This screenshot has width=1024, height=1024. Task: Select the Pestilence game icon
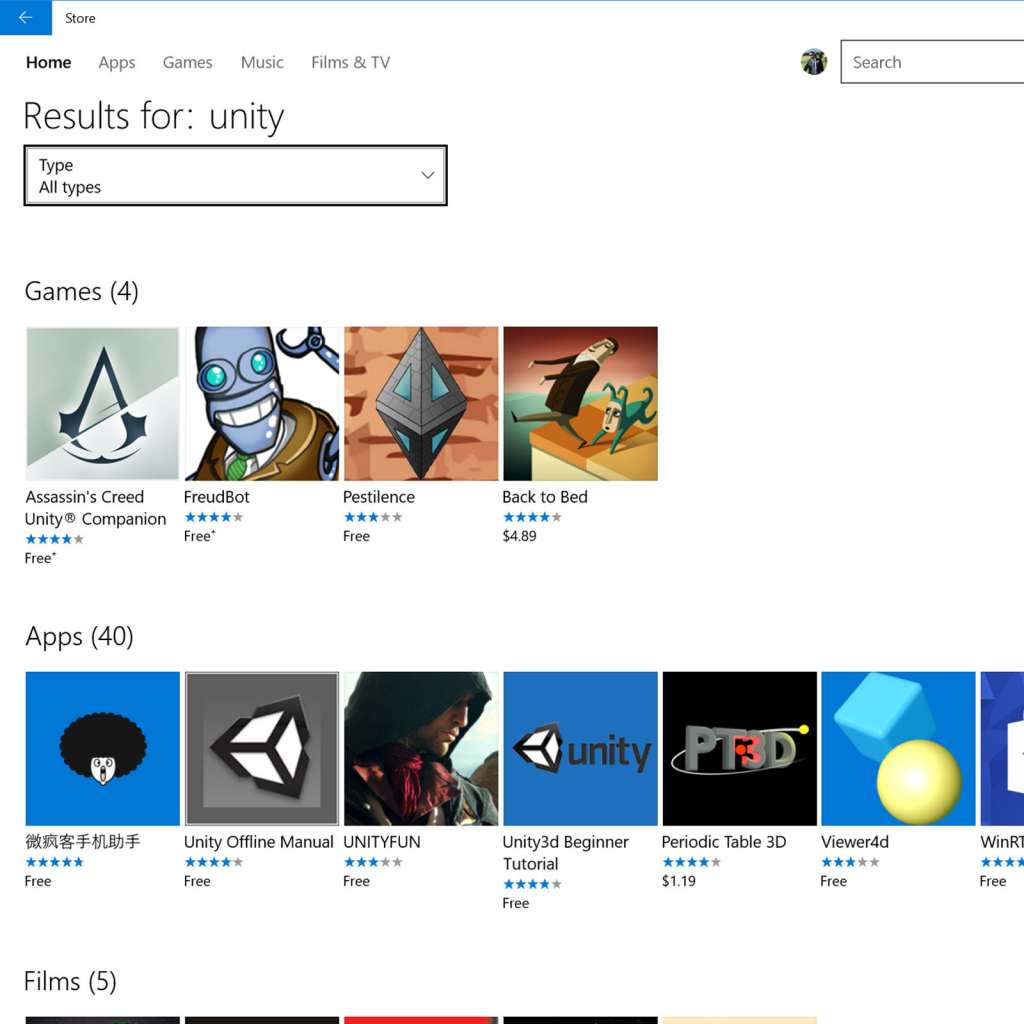coord(420,403)
